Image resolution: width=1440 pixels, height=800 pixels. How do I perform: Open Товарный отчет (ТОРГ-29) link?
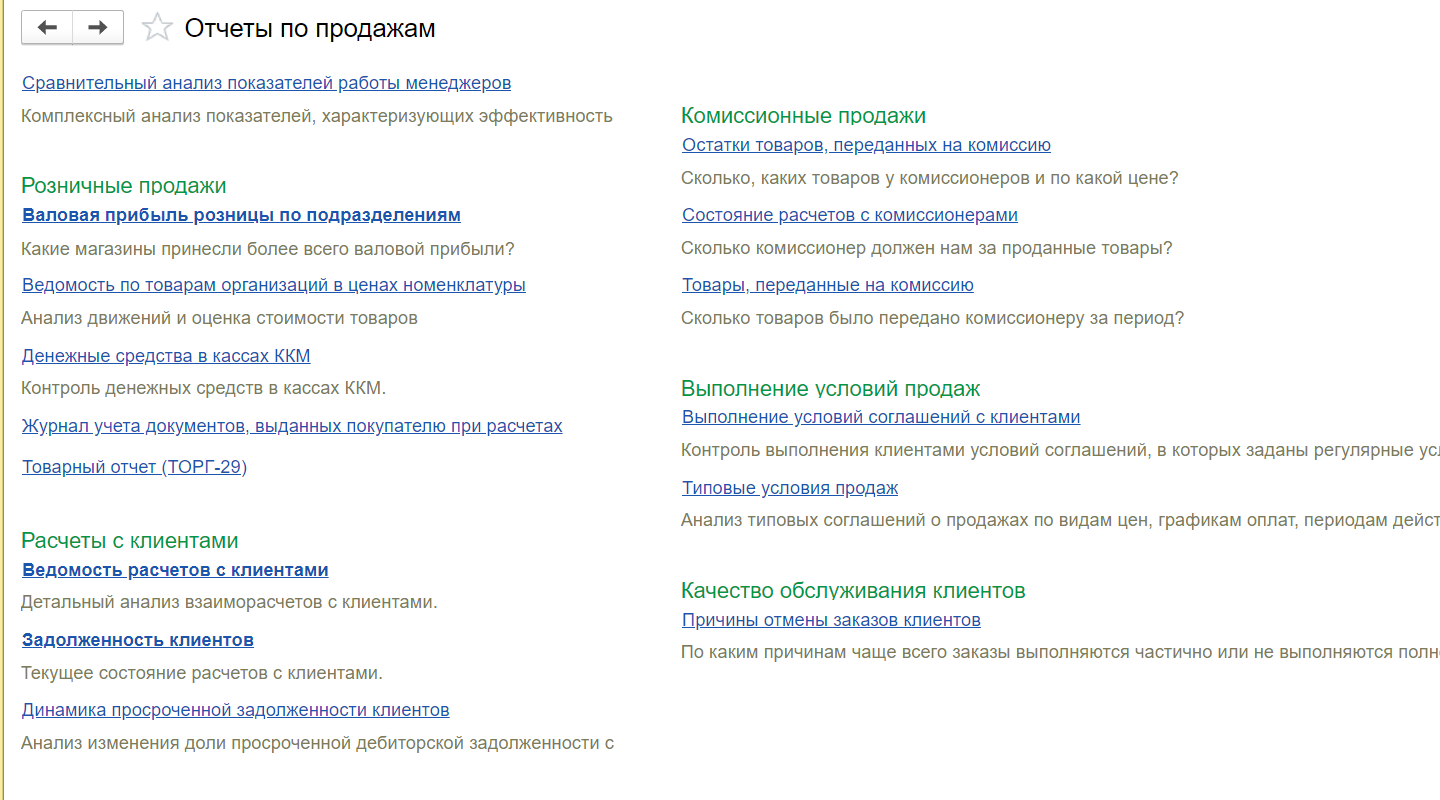134,467
